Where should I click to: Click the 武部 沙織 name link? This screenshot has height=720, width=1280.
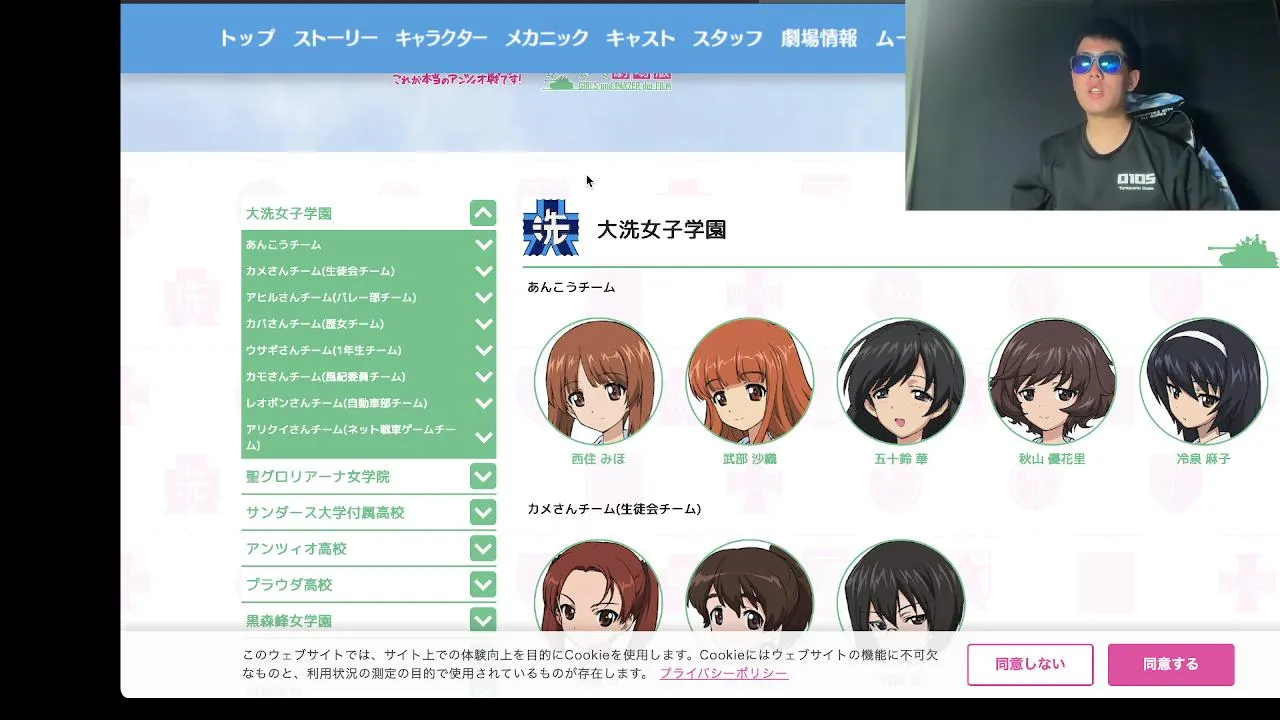point(749,459)
